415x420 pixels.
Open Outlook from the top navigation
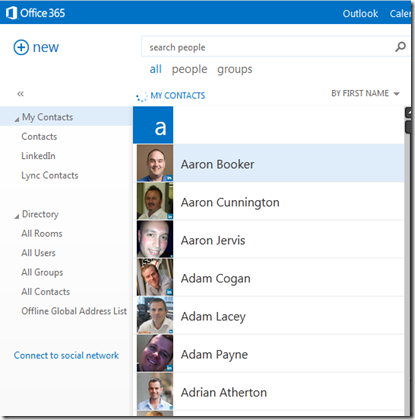point(360,13)
